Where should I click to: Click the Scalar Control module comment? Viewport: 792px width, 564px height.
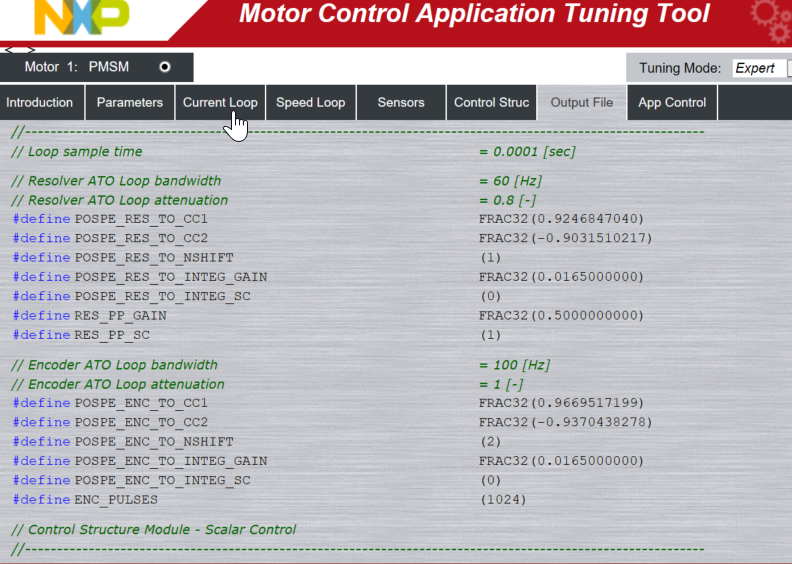point(154,529)
